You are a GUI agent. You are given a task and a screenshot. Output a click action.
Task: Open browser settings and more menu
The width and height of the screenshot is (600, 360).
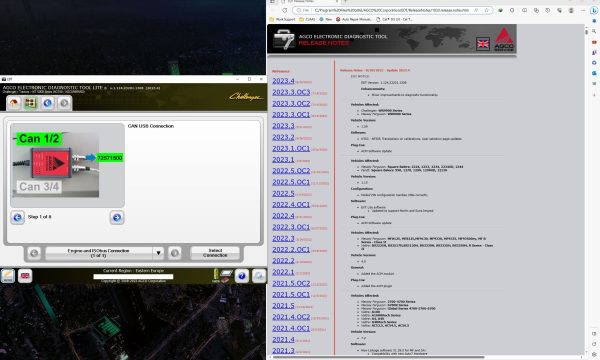583,10
